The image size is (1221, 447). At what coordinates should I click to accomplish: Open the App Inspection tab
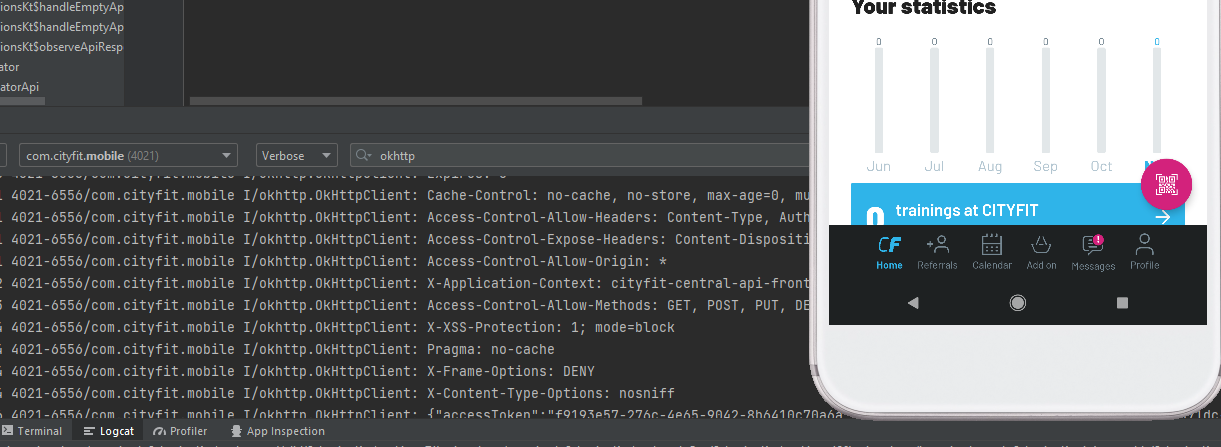277,431
